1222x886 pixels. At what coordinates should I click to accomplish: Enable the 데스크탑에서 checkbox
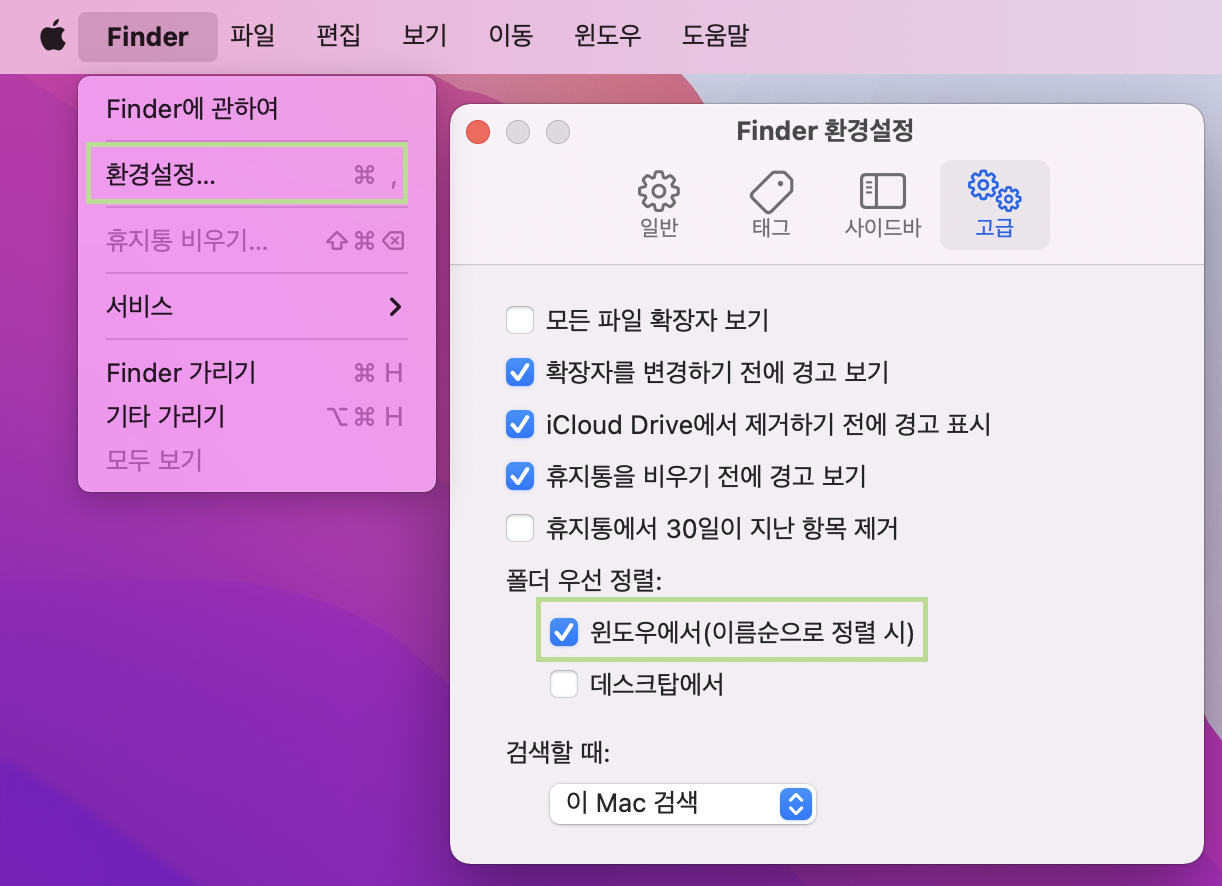564,684
